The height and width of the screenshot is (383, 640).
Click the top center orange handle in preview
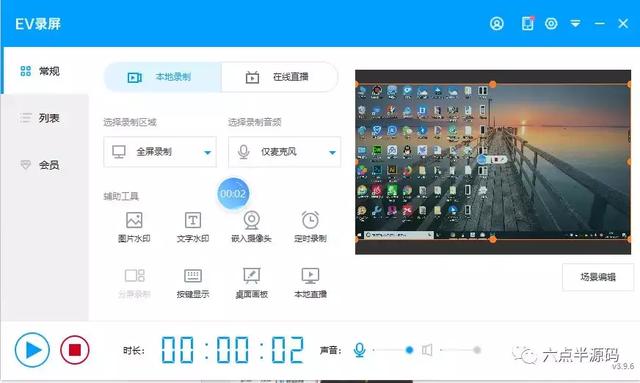(x=493, y=84)
